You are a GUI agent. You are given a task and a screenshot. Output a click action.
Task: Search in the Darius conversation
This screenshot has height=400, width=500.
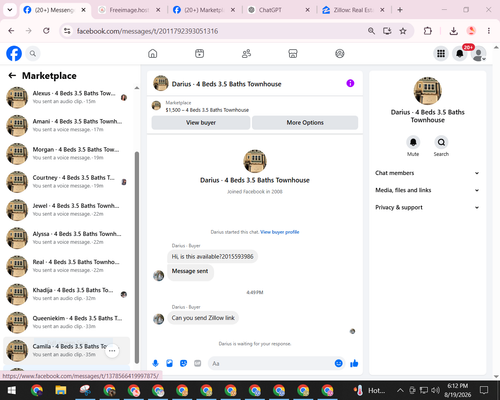[441, 142]
